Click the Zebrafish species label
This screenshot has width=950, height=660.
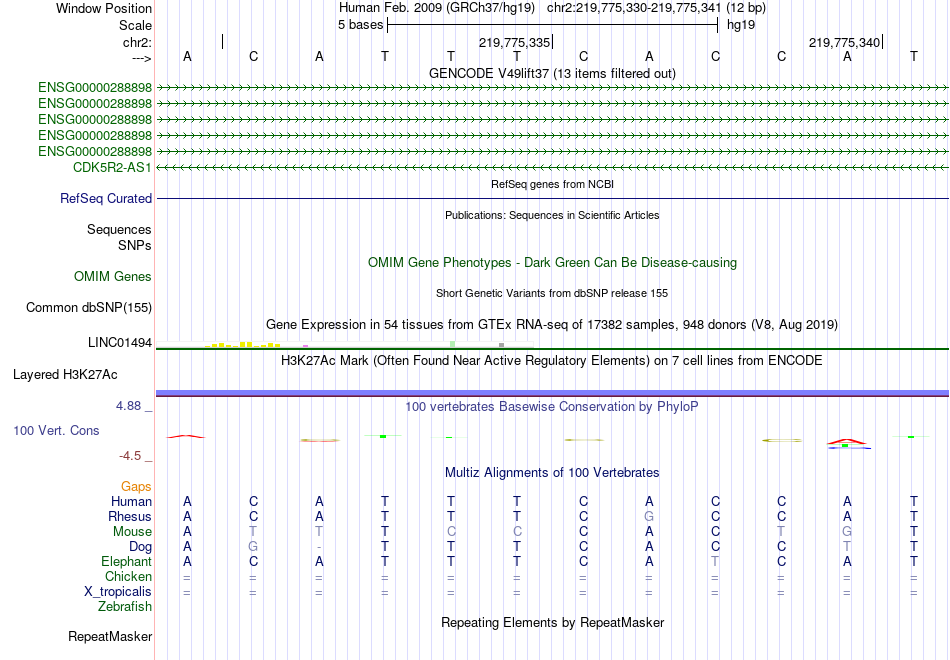[125, 607]
